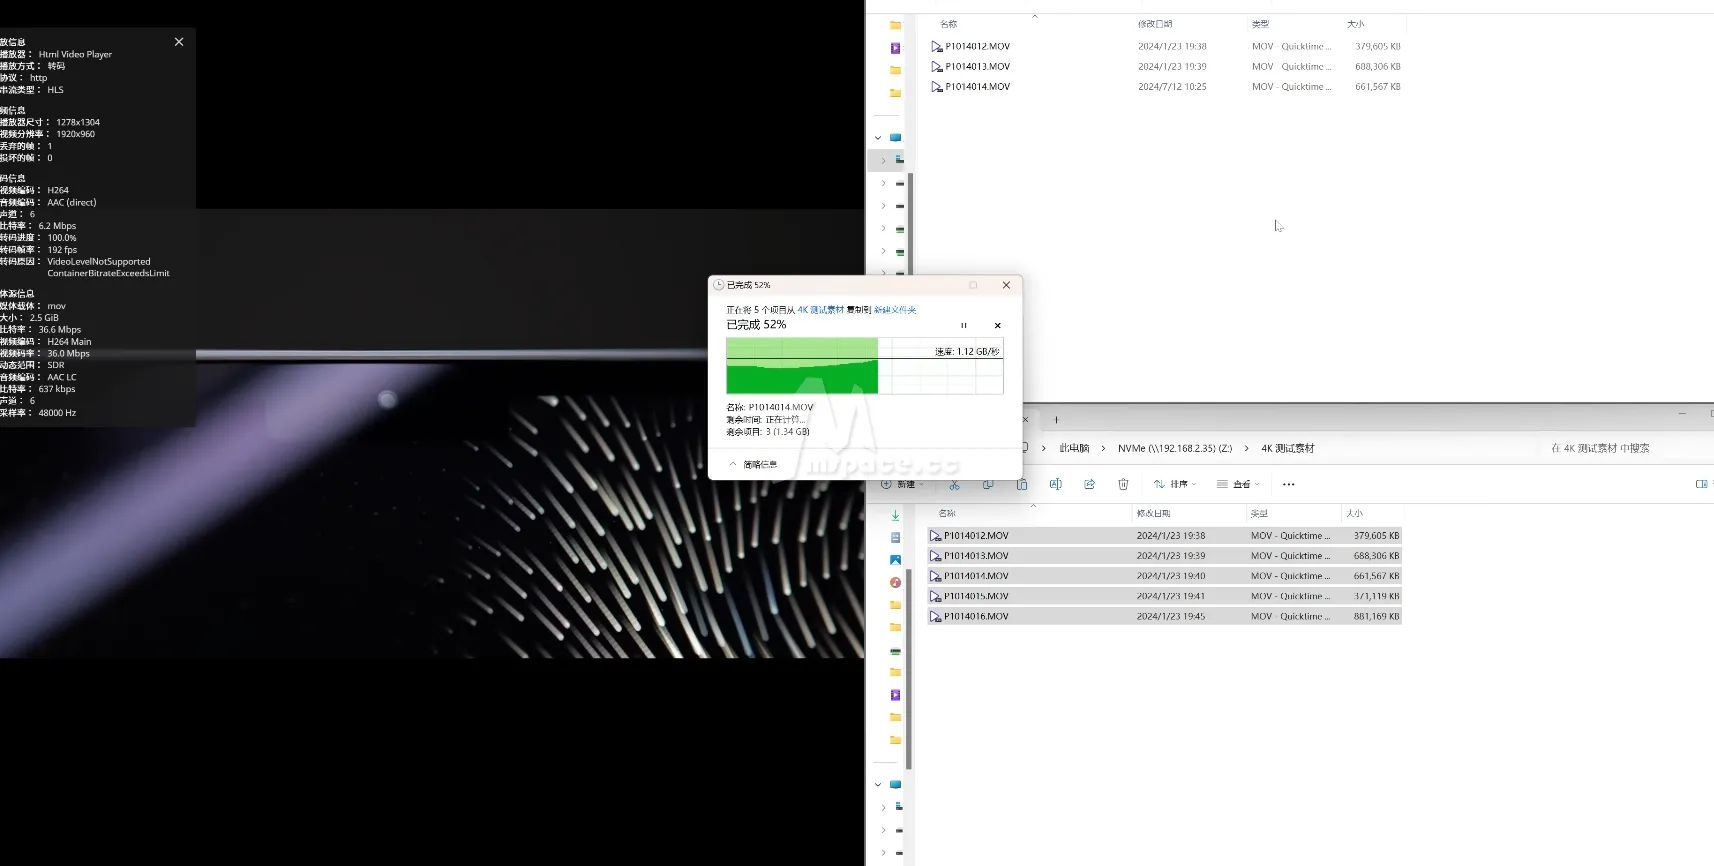1714x866 pixels.
Task: Select P1014012.MOV in the upper Explorer window
Action: coord(1165,46)
